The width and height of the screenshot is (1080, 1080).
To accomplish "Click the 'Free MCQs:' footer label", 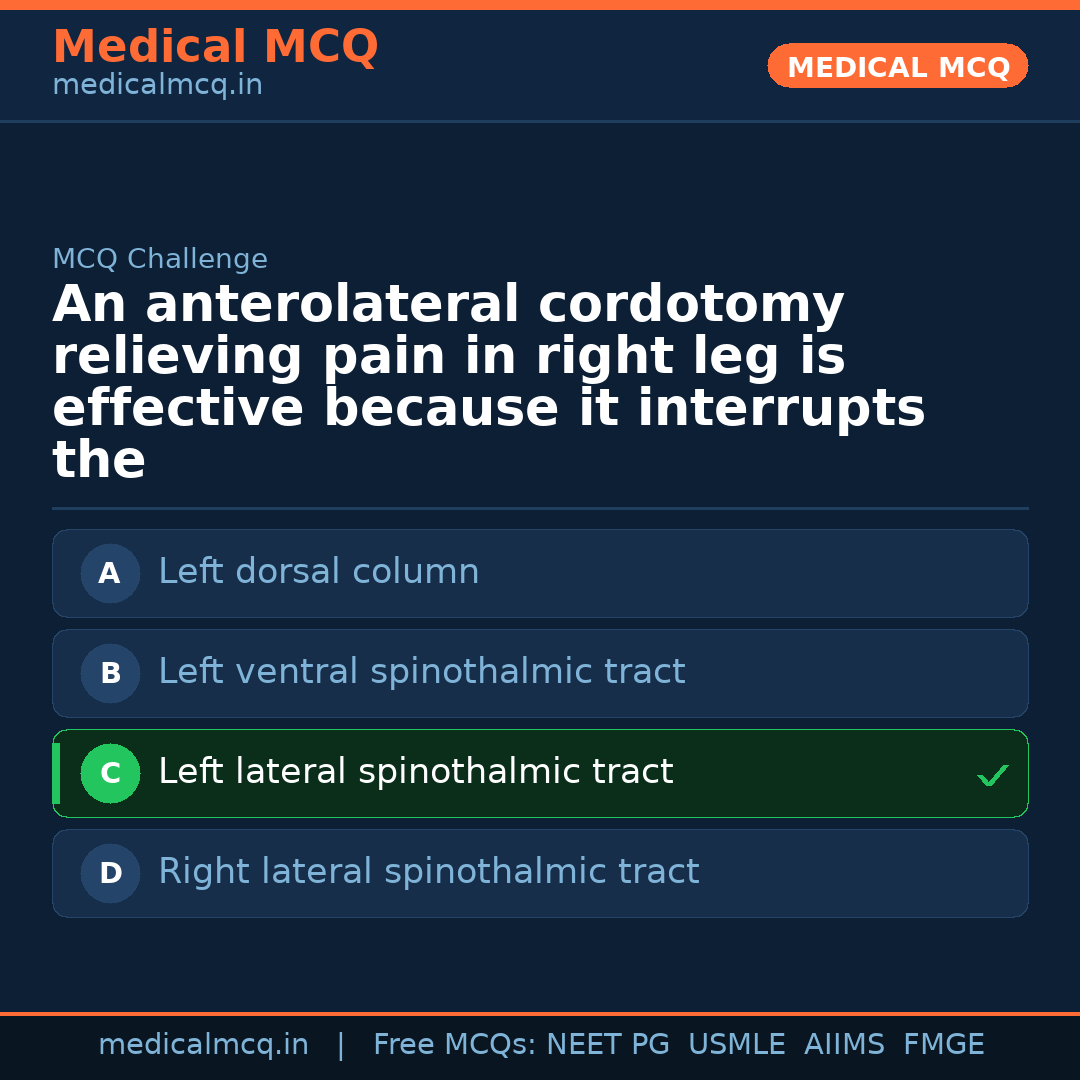I will tap(455, 1045).
